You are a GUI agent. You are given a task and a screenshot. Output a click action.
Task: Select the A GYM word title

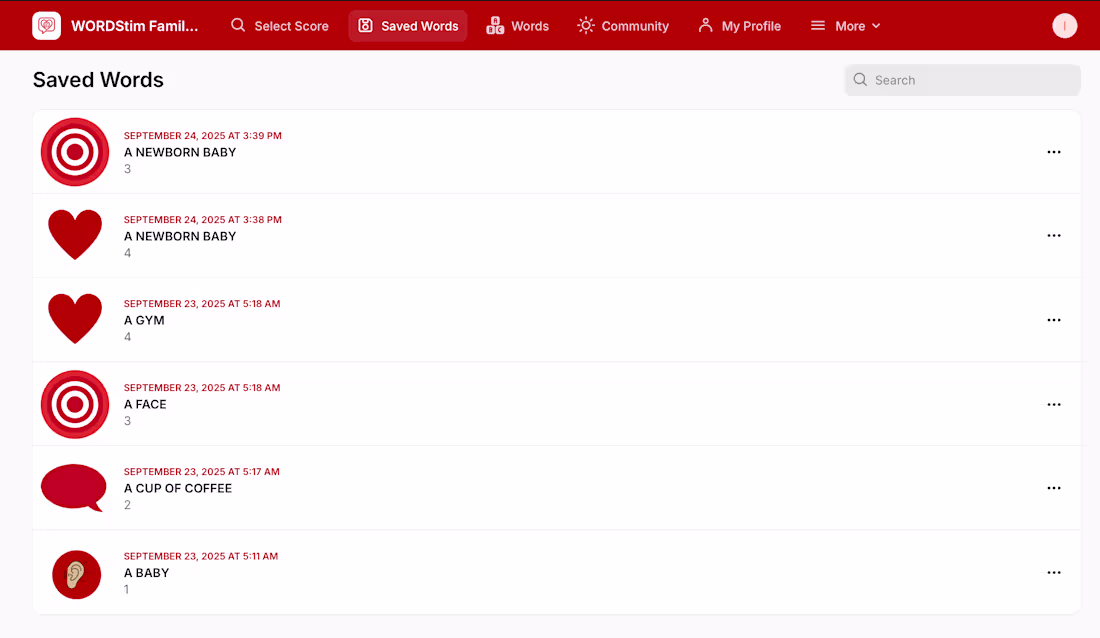144,320
